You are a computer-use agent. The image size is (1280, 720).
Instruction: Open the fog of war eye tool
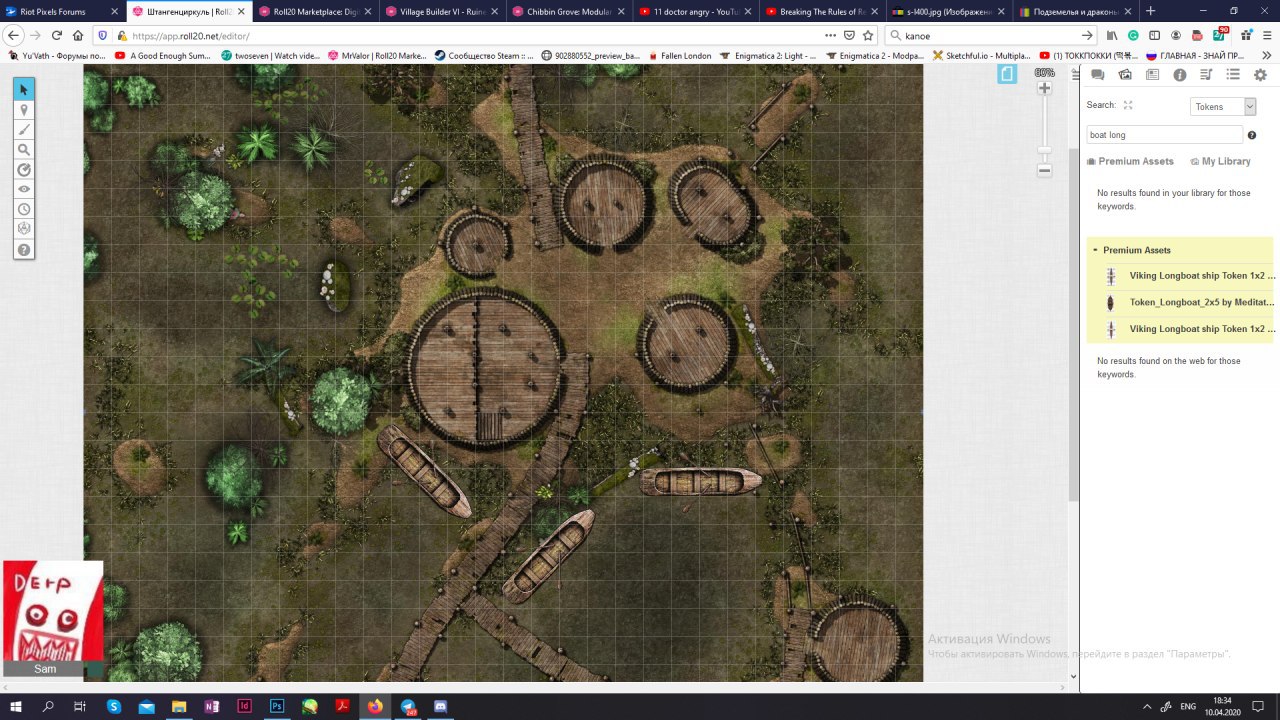(24, 189)
